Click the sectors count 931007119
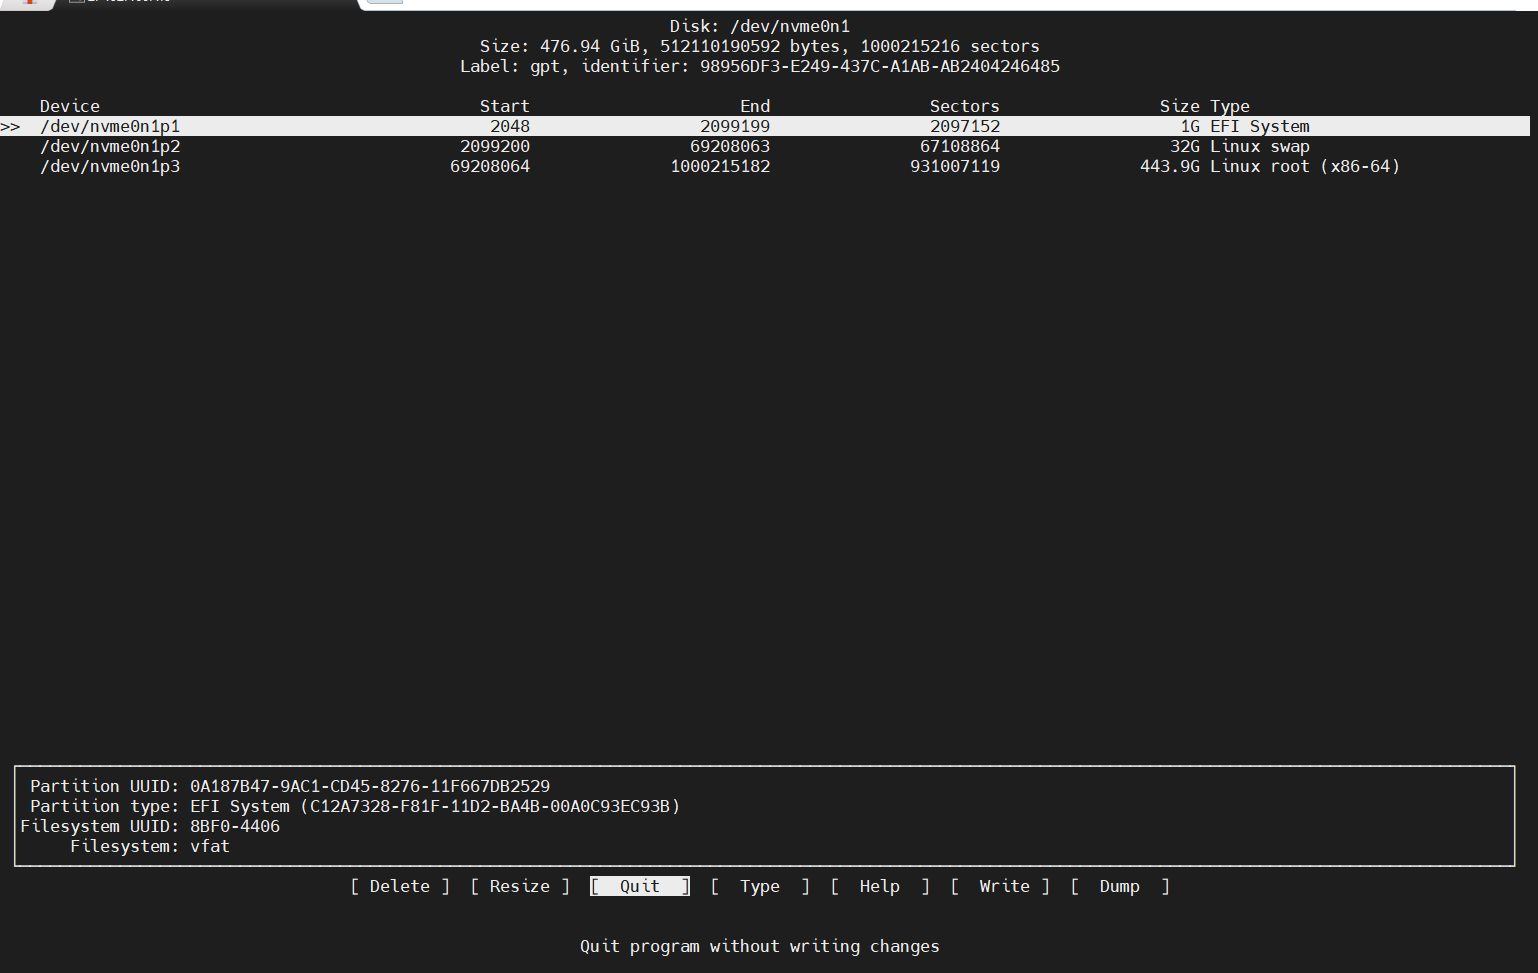Image resolution: width=1538 pixels, height=973 pixels. click(x=955, y=166)
